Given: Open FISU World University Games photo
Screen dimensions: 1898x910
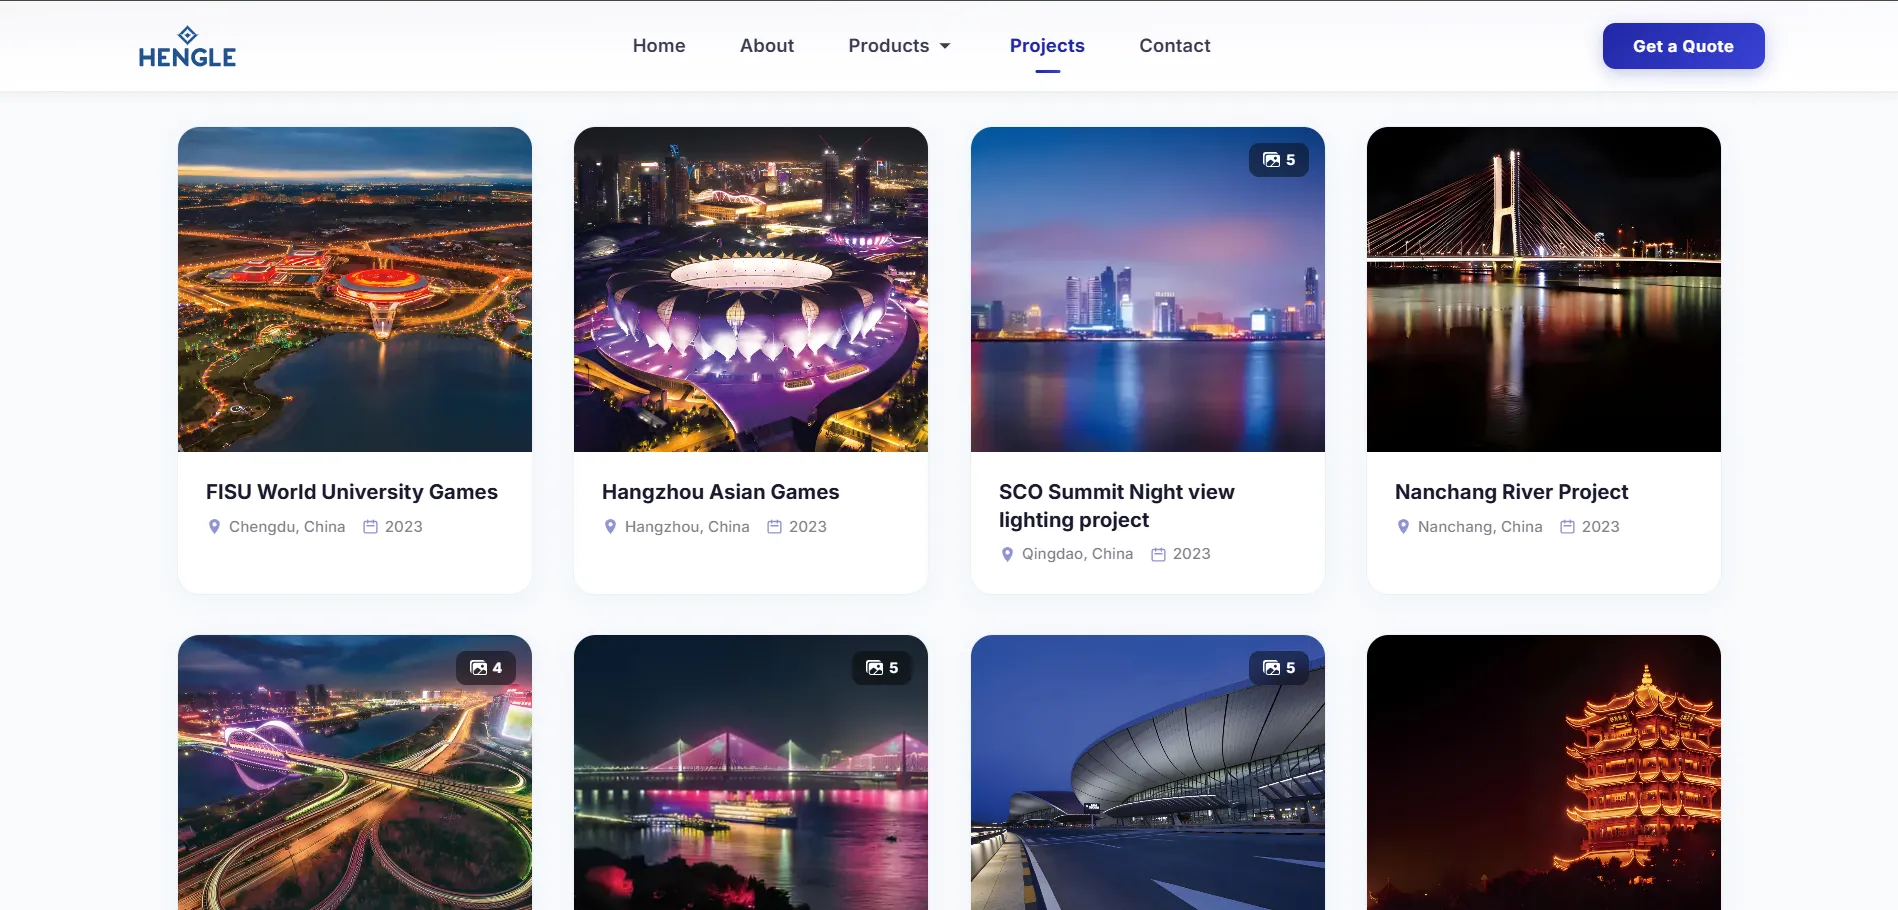Looking at the screenshot, I should (x=355, y=289).
